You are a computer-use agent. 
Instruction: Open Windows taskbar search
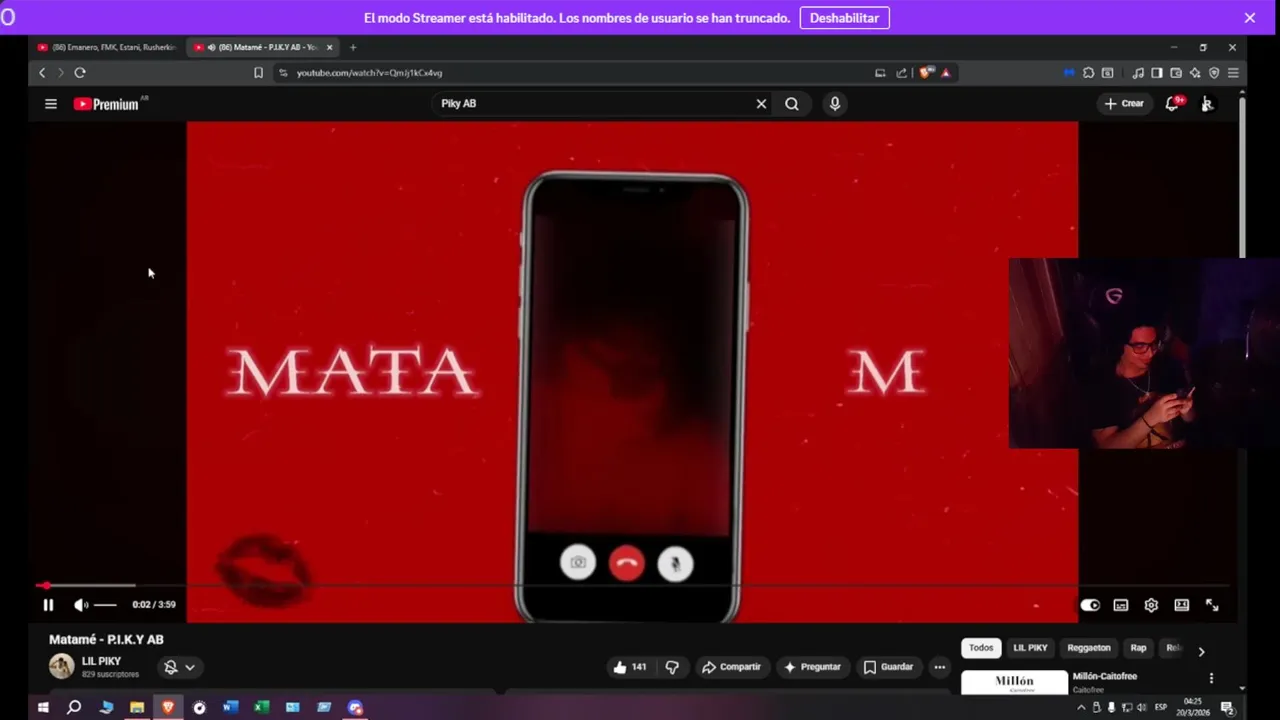click(74, 707)
